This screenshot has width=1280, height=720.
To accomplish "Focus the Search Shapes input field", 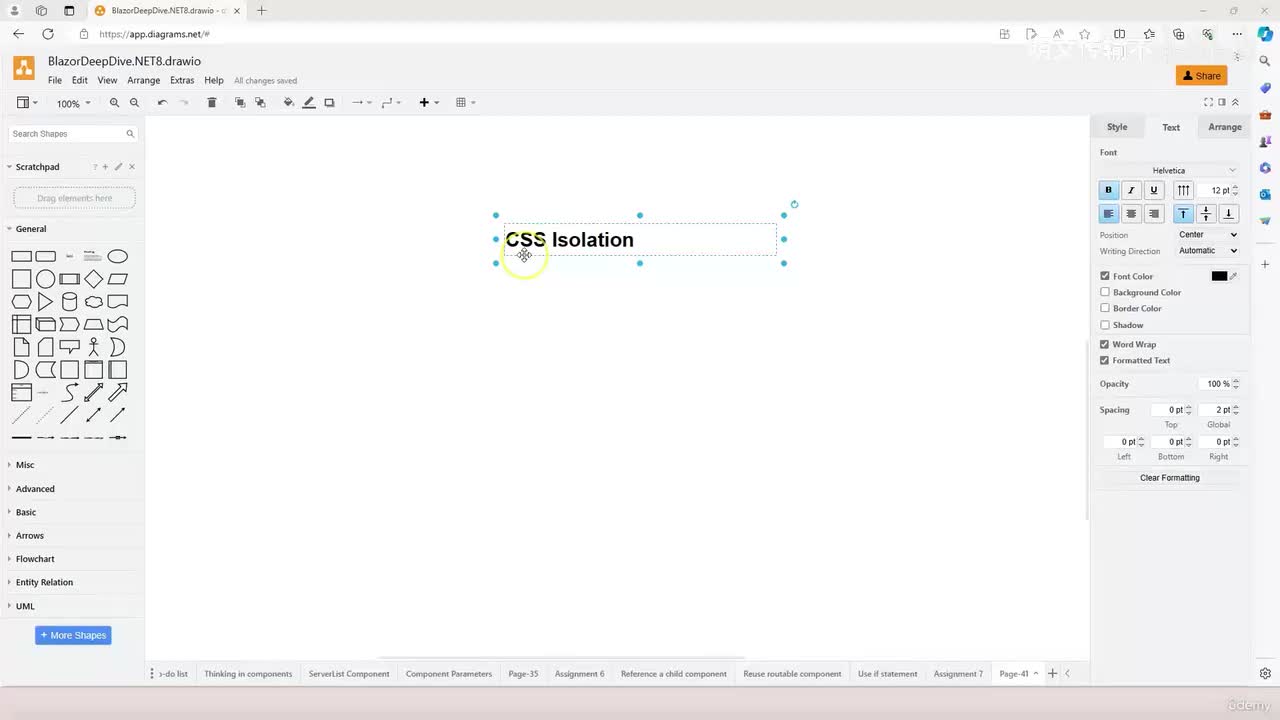I will coord(73,133).
